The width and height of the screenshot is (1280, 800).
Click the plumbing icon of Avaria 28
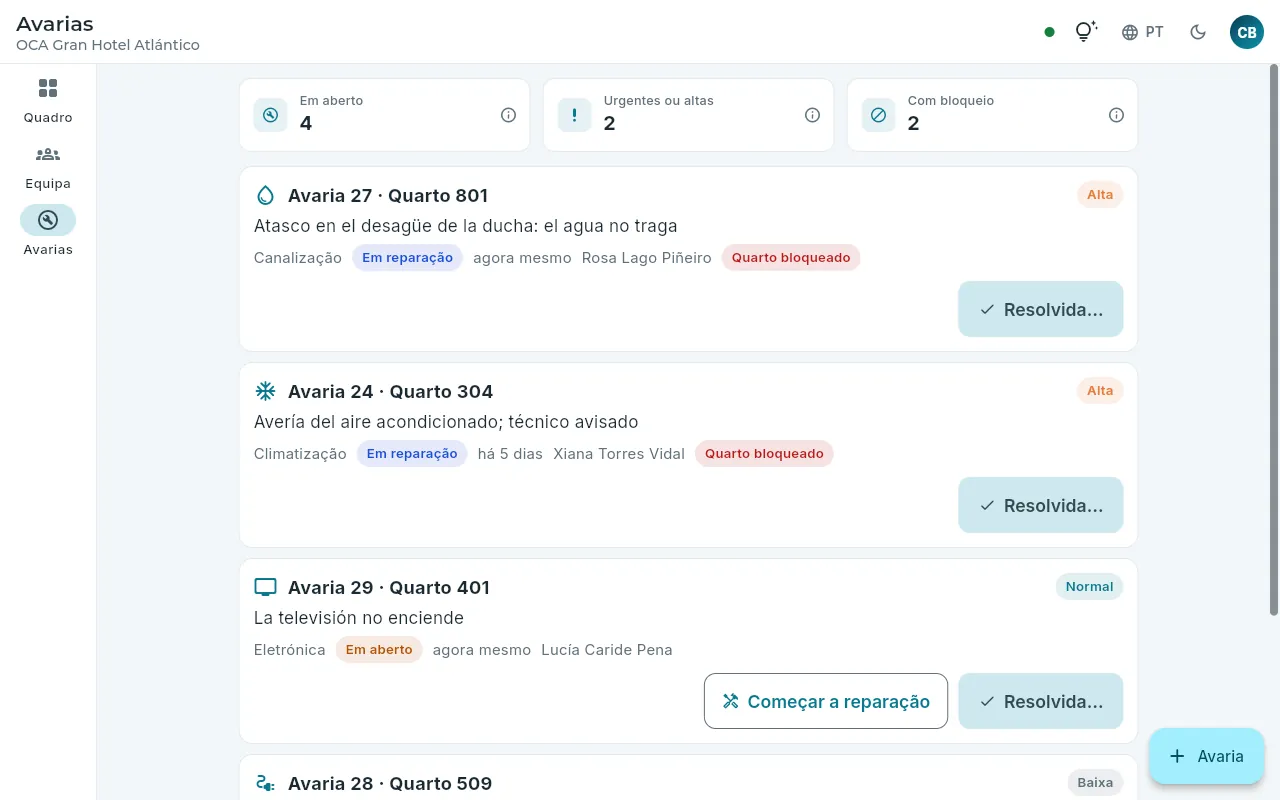(265, 783)
